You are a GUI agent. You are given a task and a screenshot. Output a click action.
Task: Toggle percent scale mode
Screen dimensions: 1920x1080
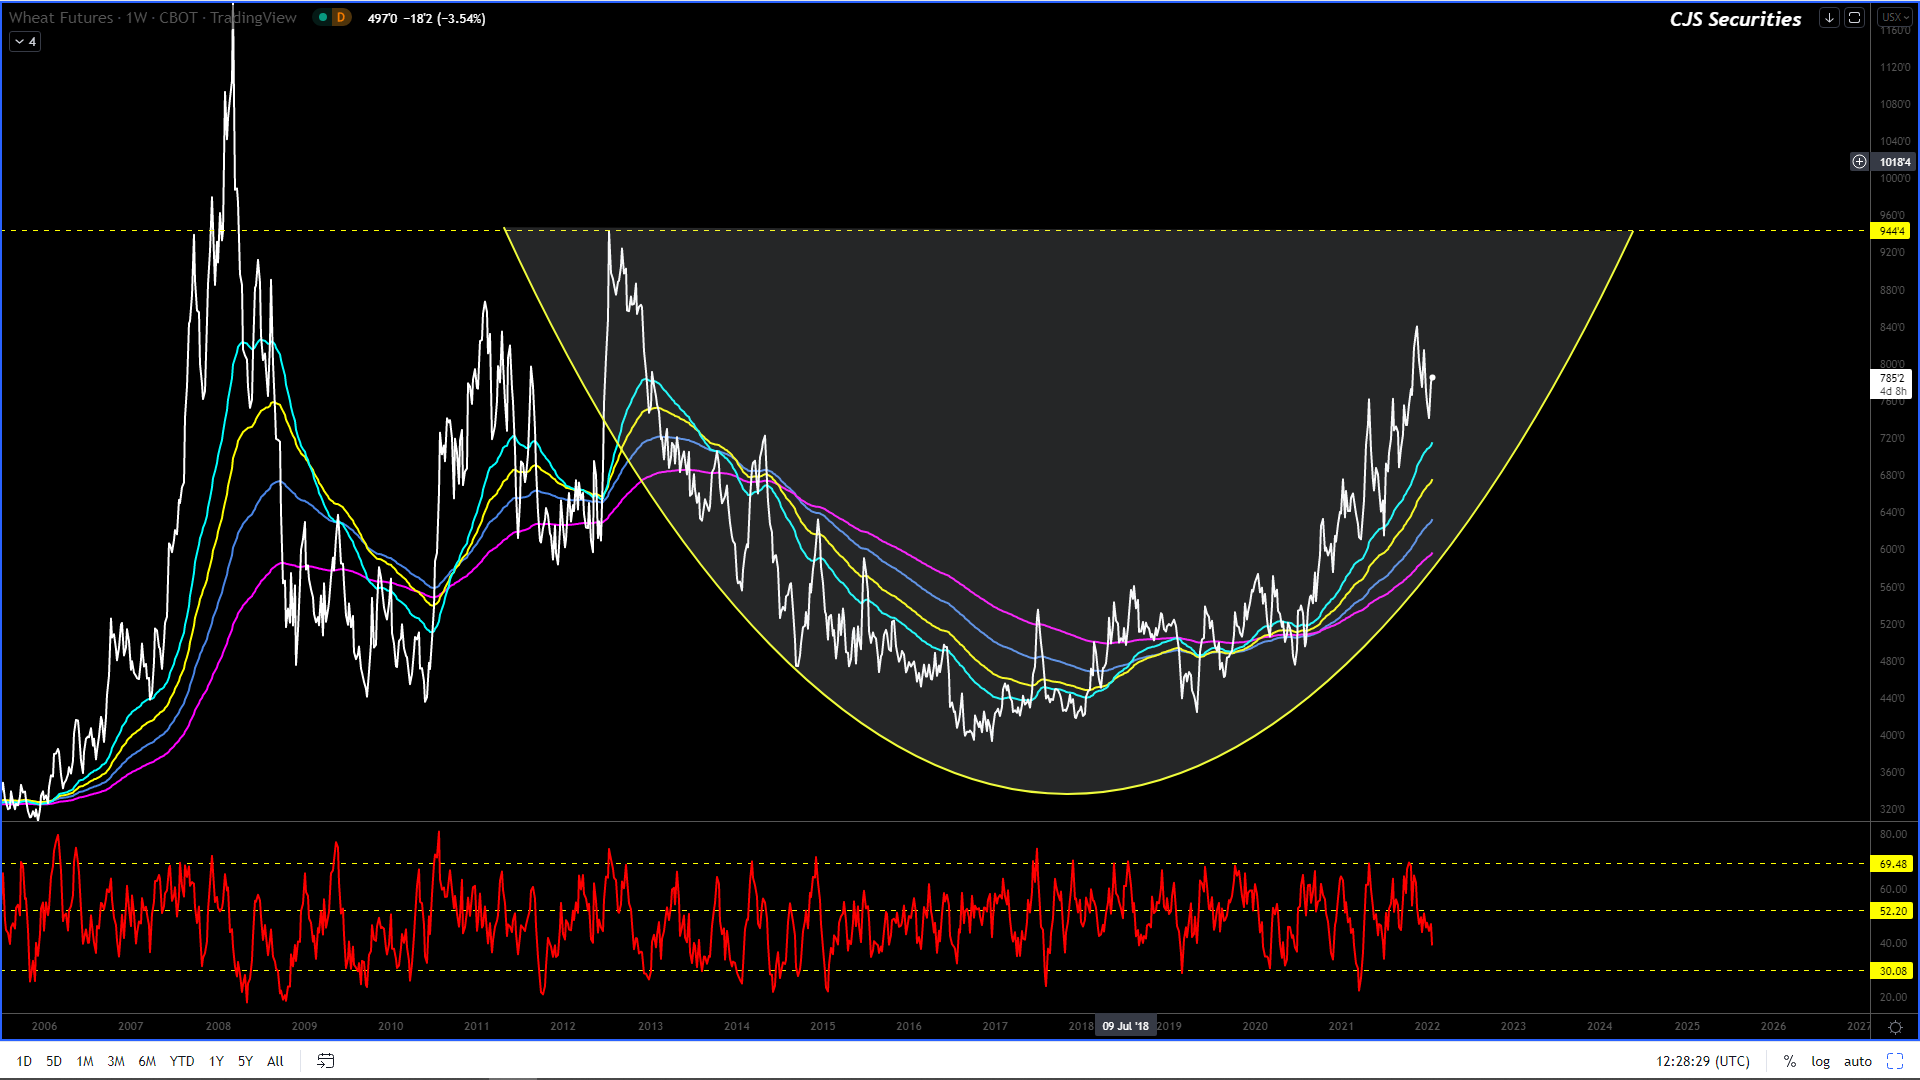(1789, 1061)
